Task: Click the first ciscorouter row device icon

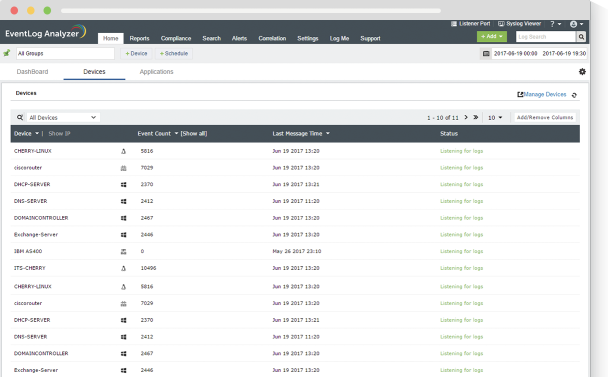Action: [123, 168]
